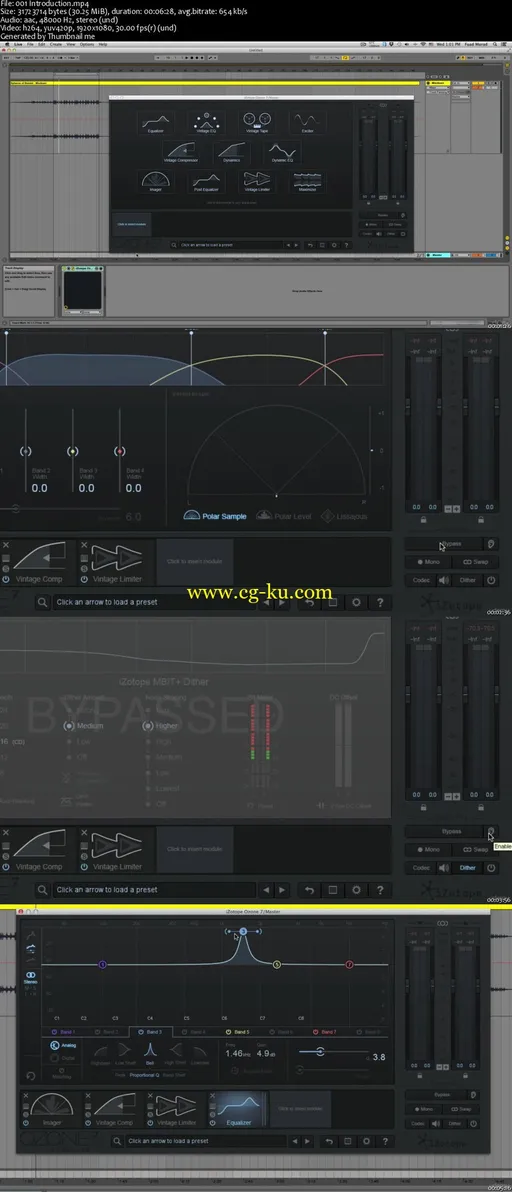Choose the Maximizer module icon
The image size is (512, 1192).
tap(308, 182)
